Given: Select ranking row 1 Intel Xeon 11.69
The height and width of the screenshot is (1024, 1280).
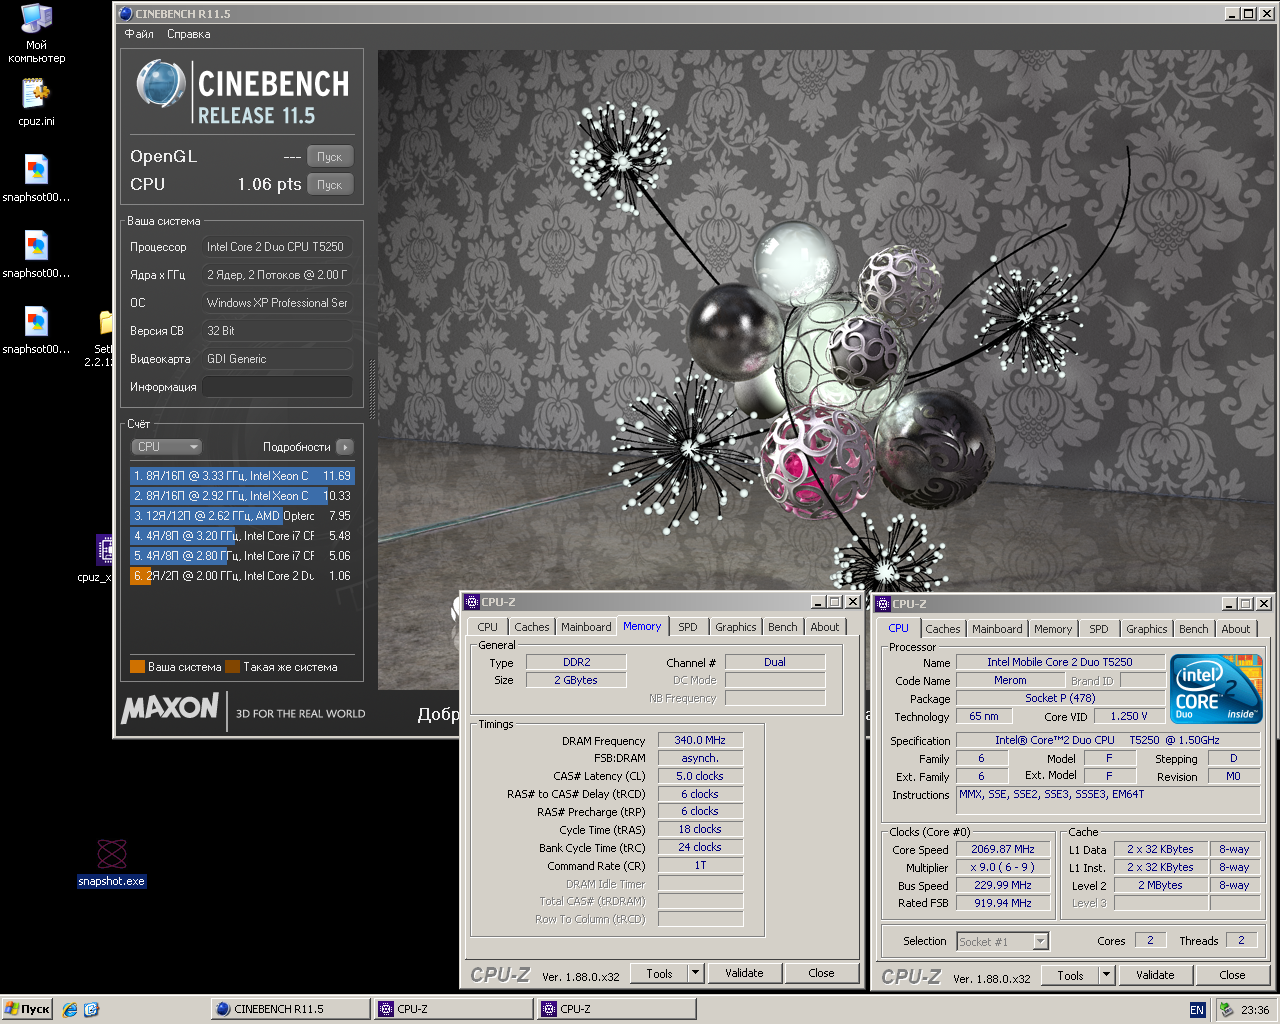Looking at the screenshot, I should click(242, 476).
